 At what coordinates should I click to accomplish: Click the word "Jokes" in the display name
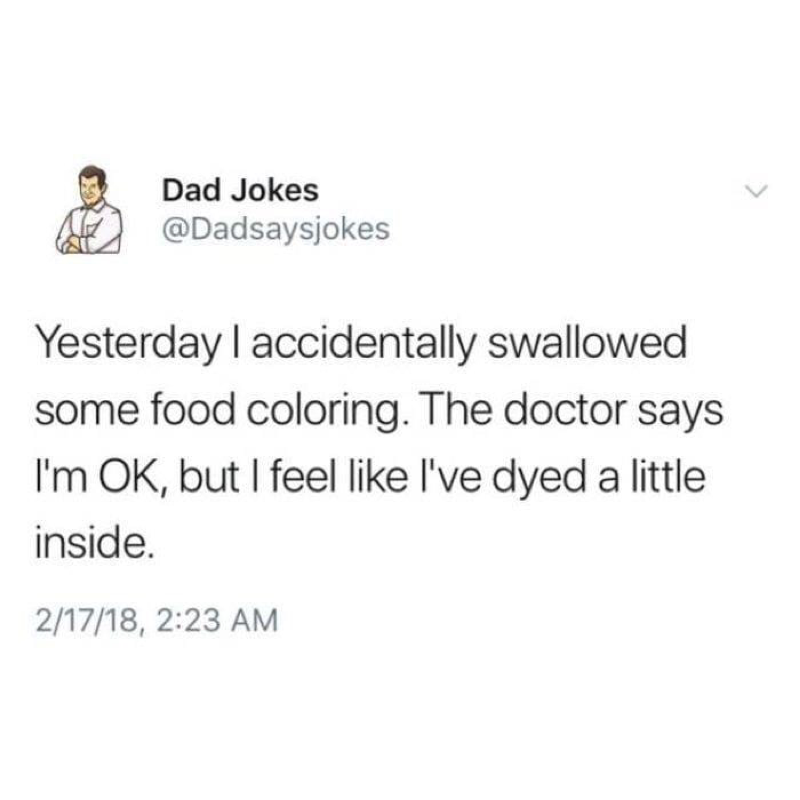[x=276, y=191]
